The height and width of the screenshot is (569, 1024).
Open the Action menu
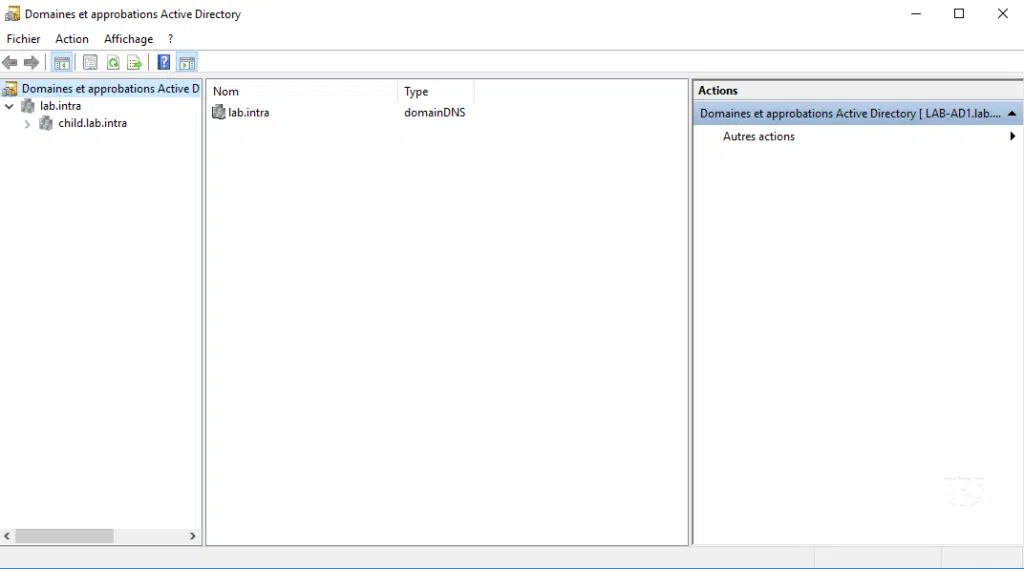click(72, 39)
